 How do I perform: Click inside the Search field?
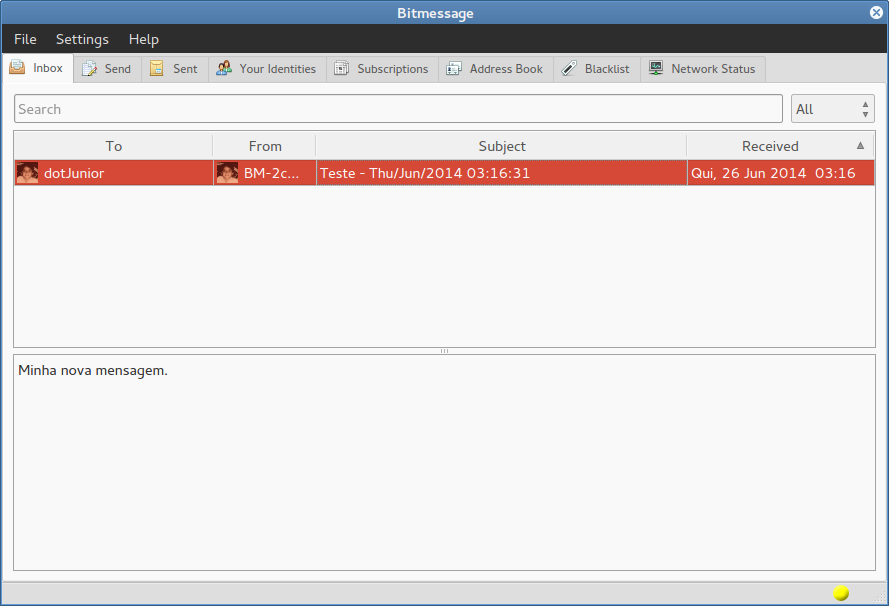point(398,108)
